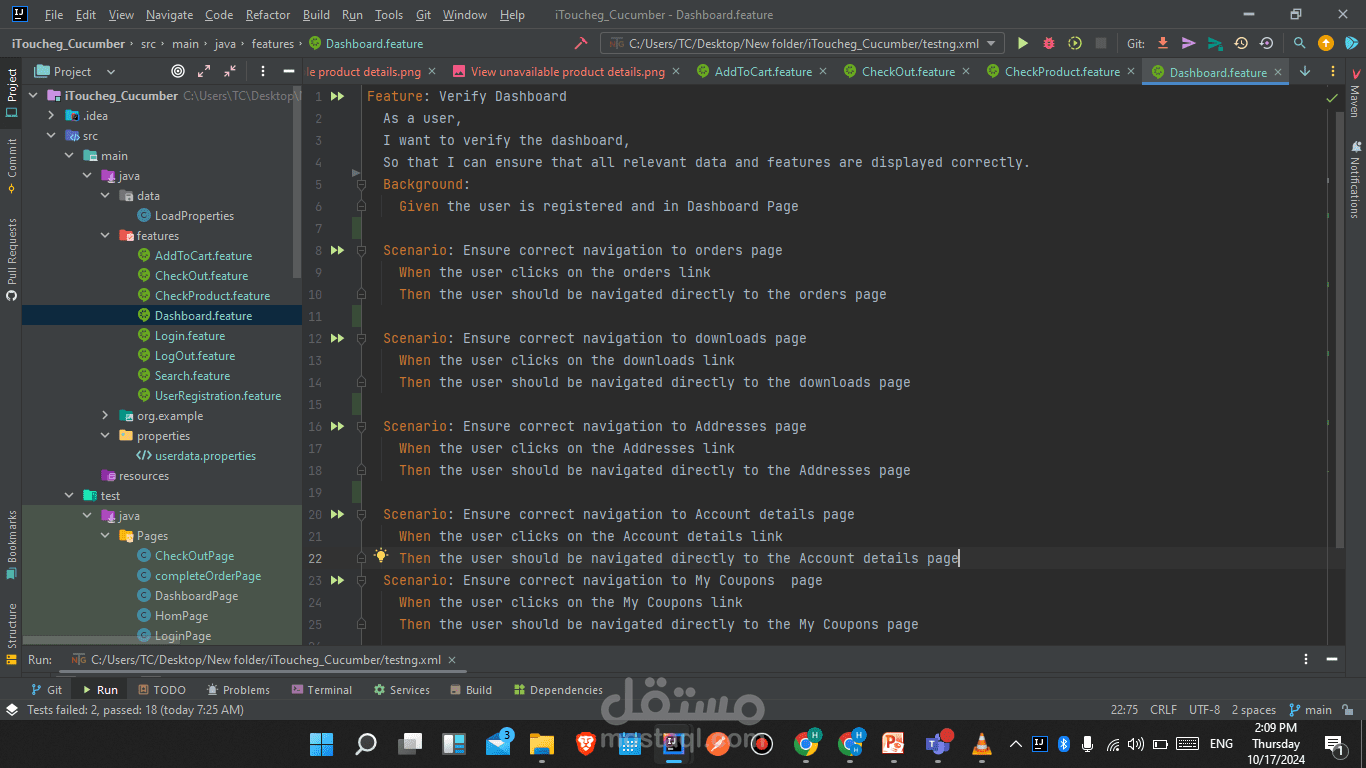
Task: Click the Git Rollback icon
Action: (1267, 44)
